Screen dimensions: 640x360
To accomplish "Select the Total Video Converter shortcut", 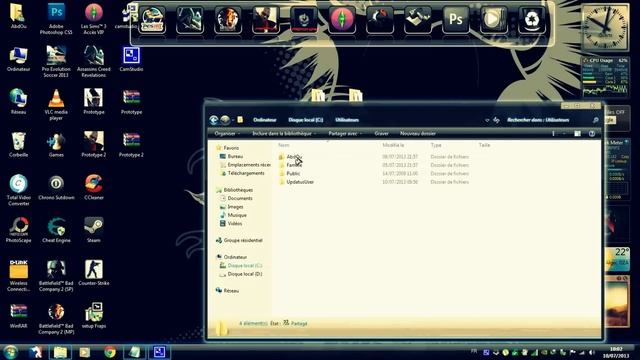I will coord(18,190).
